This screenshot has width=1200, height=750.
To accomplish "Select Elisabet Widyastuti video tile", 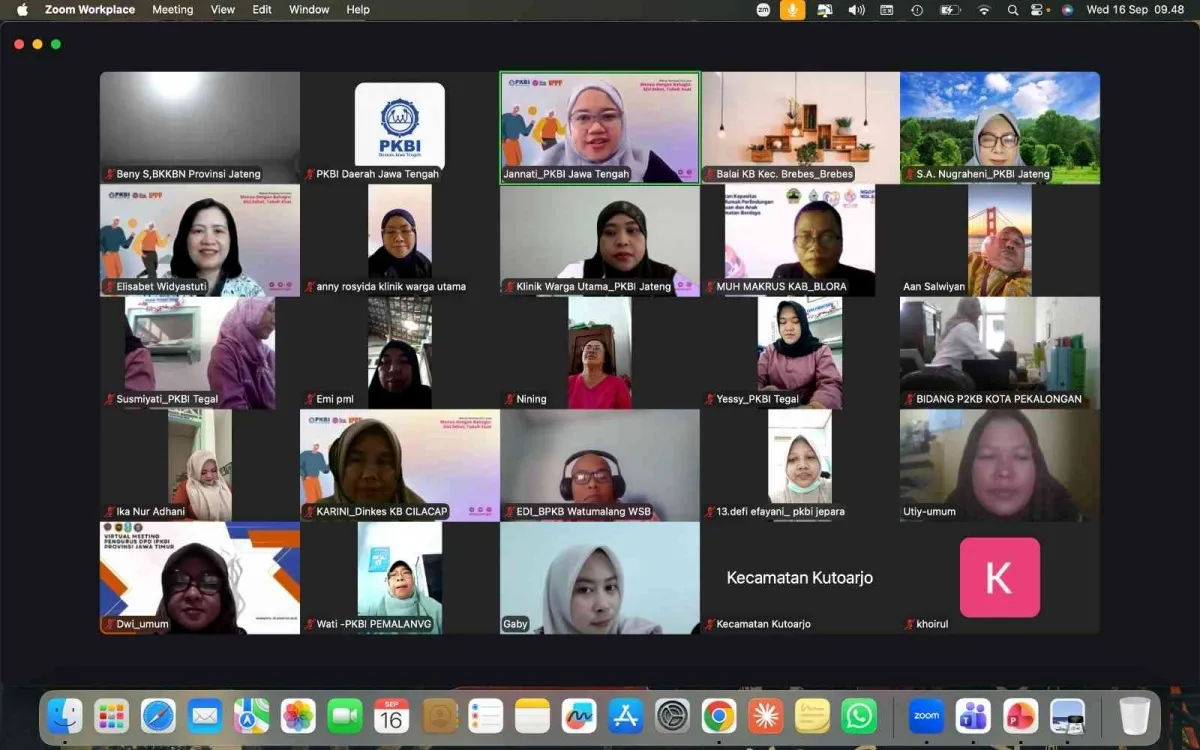I will (x=200, y=240).
